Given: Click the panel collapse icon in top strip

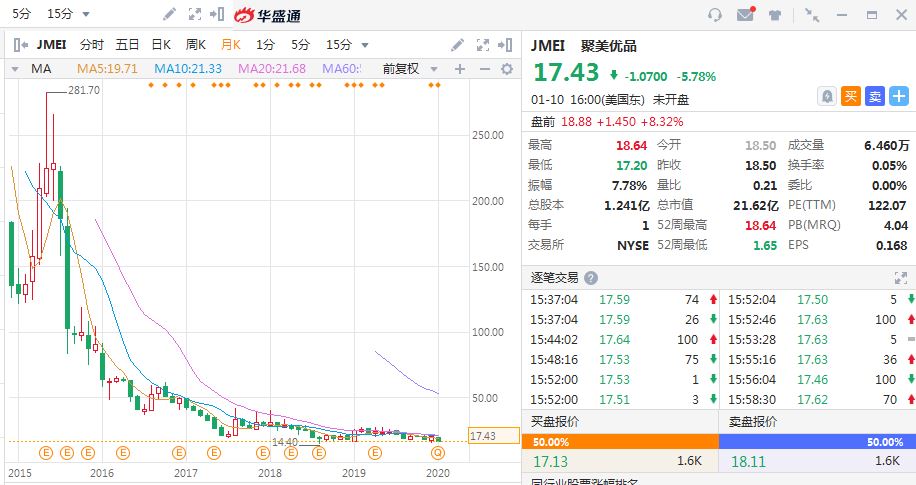Looking at the screenshot, I should (217, 14).
